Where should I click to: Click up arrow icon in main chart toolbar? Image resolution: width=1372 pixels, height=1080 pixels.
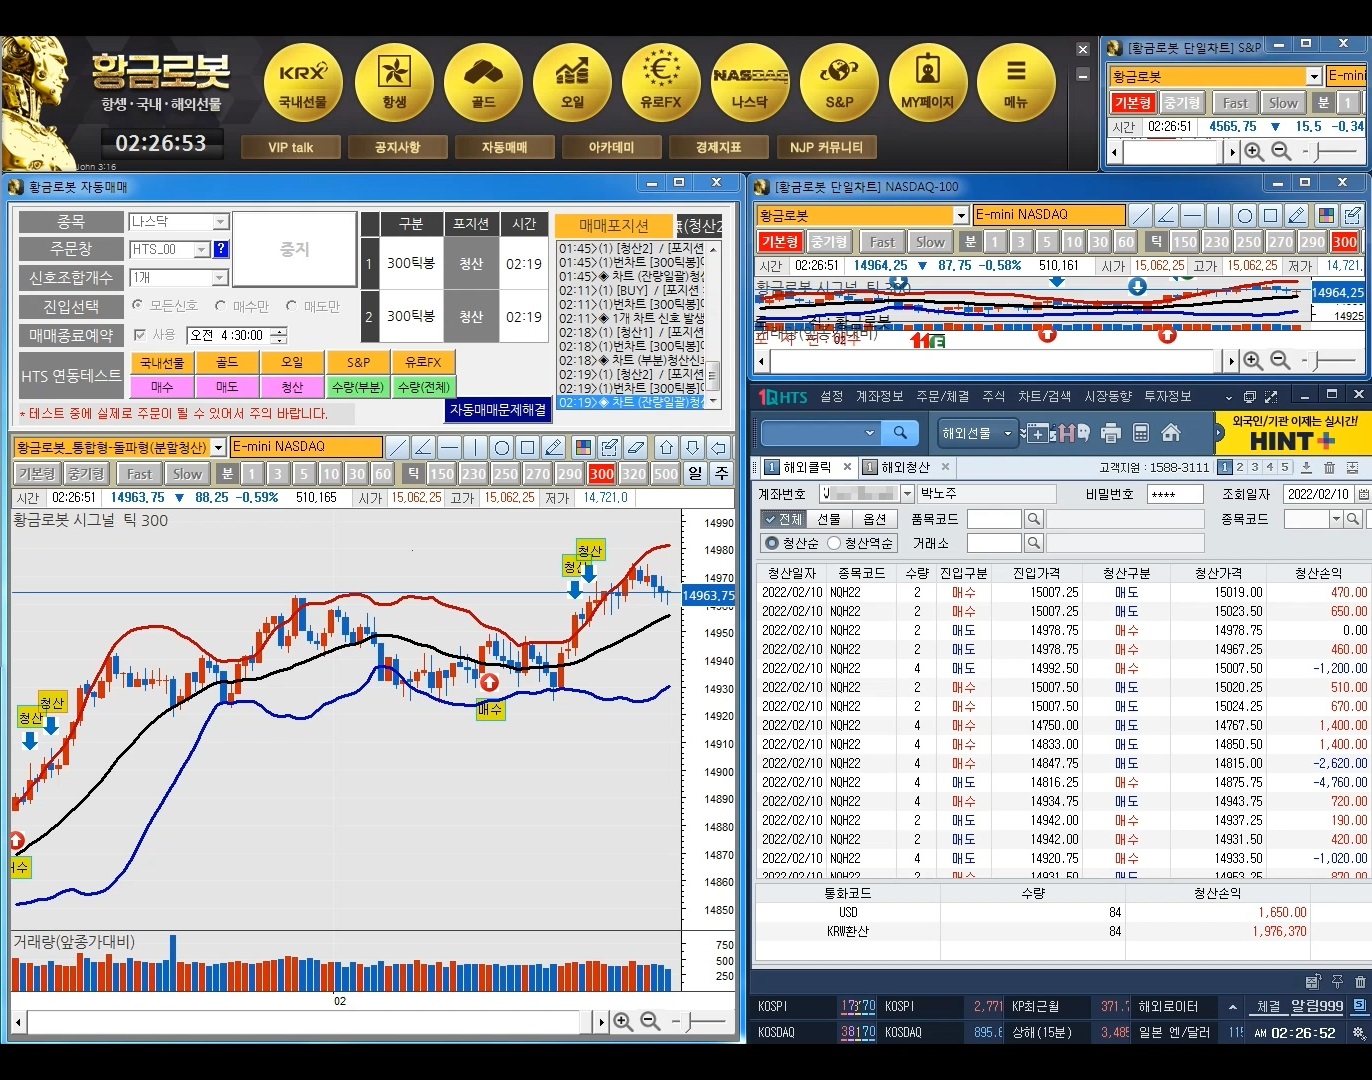coord(667,447)
